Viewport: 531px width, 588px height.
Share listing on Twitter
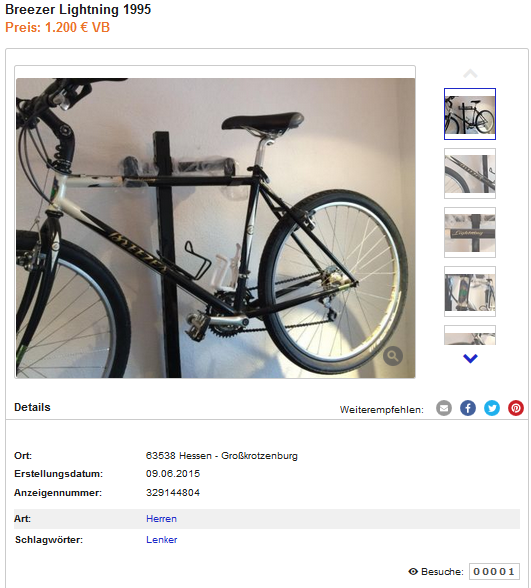click(492, 408)
